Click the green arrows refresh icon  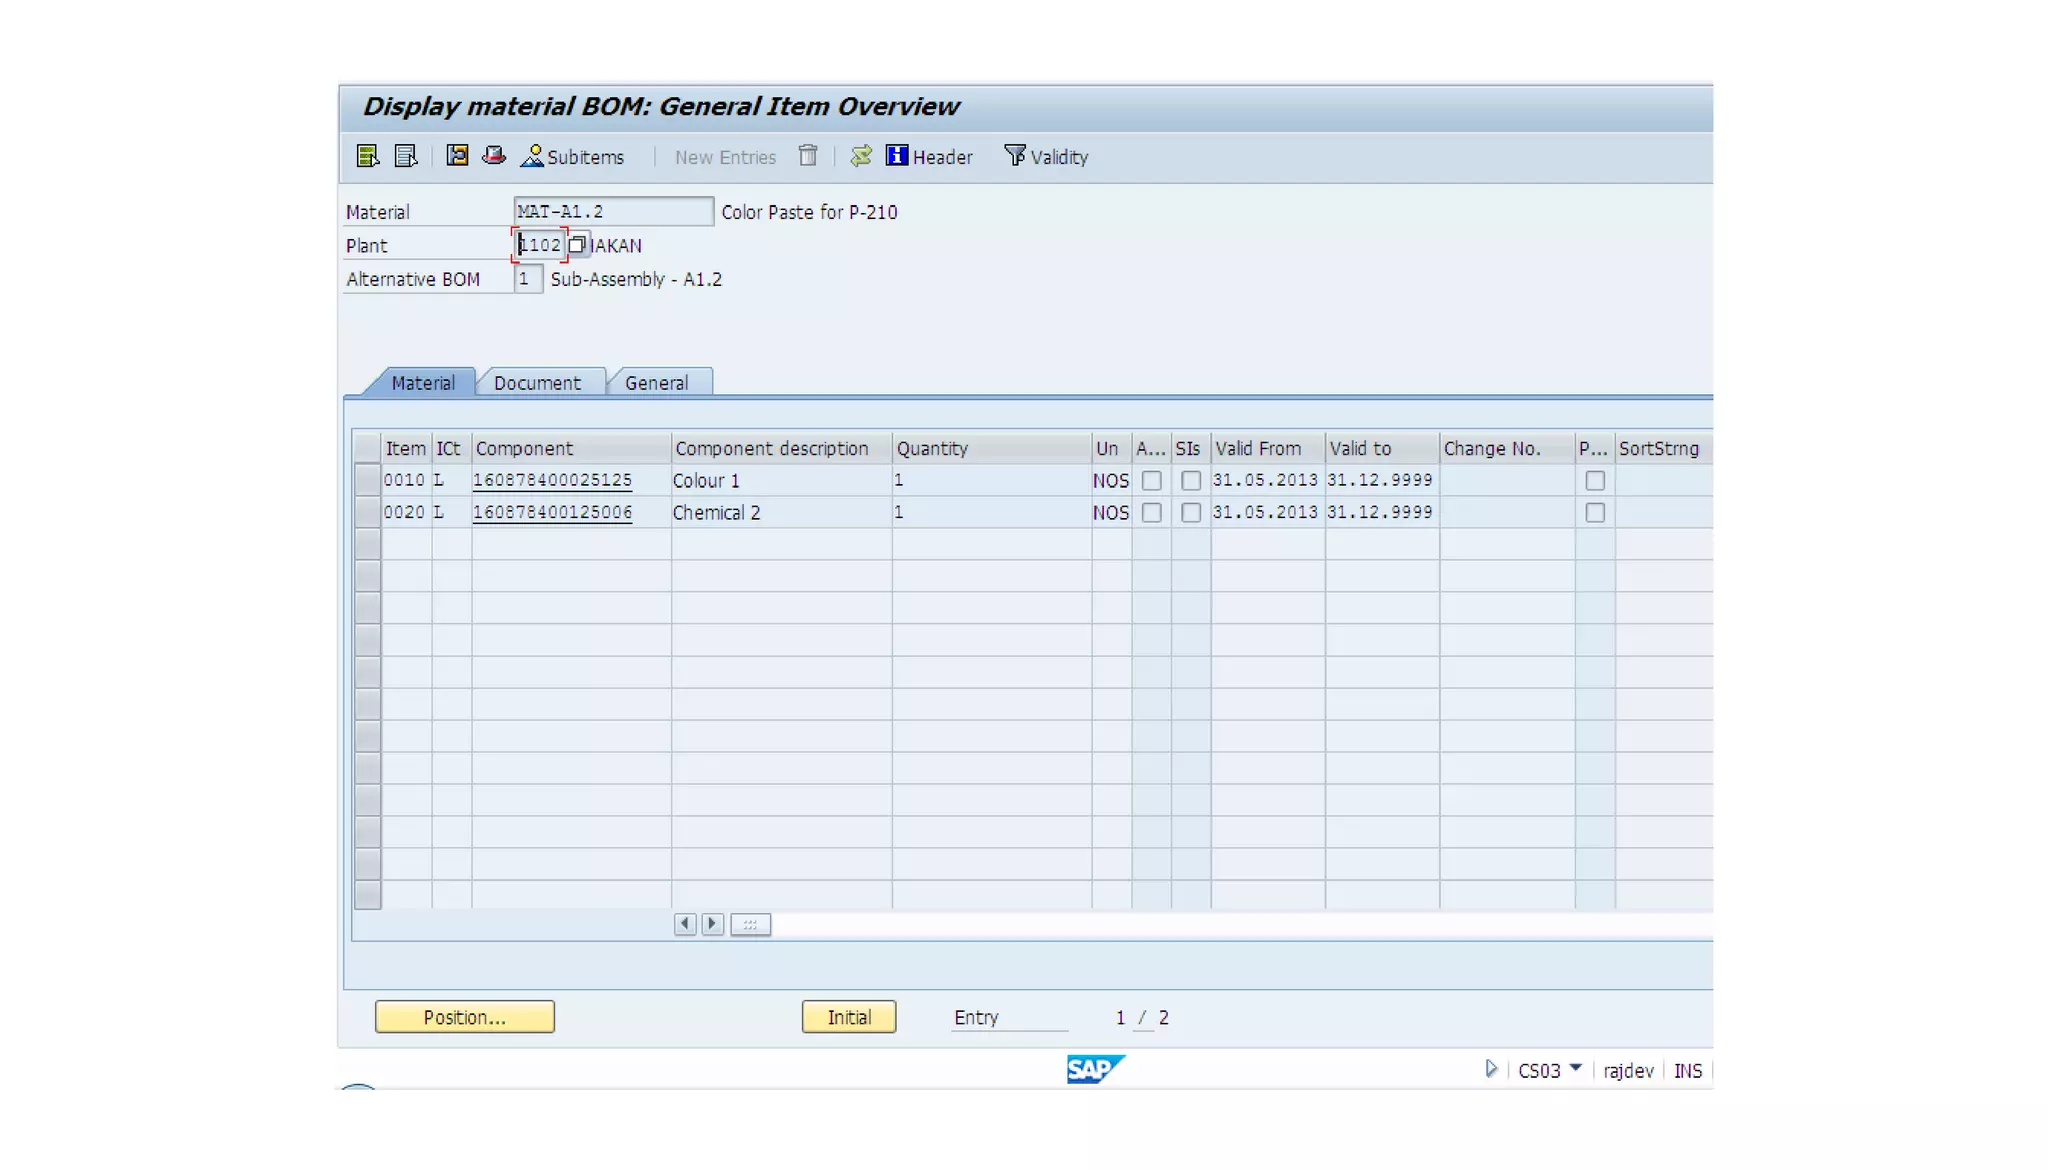point(861,156)
